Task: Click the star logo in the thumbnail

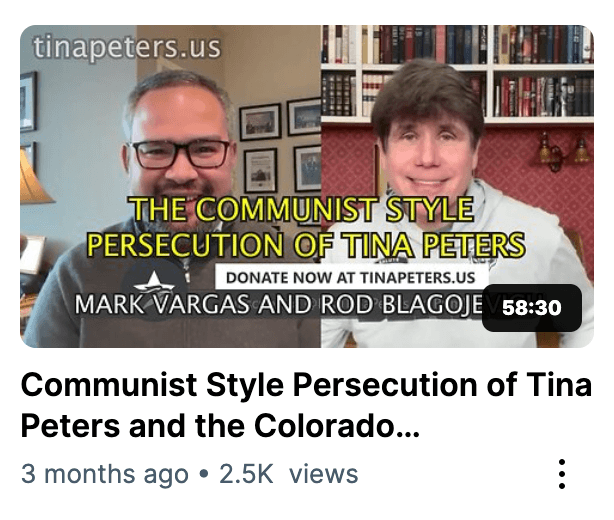Action: (x=154, y=283)
